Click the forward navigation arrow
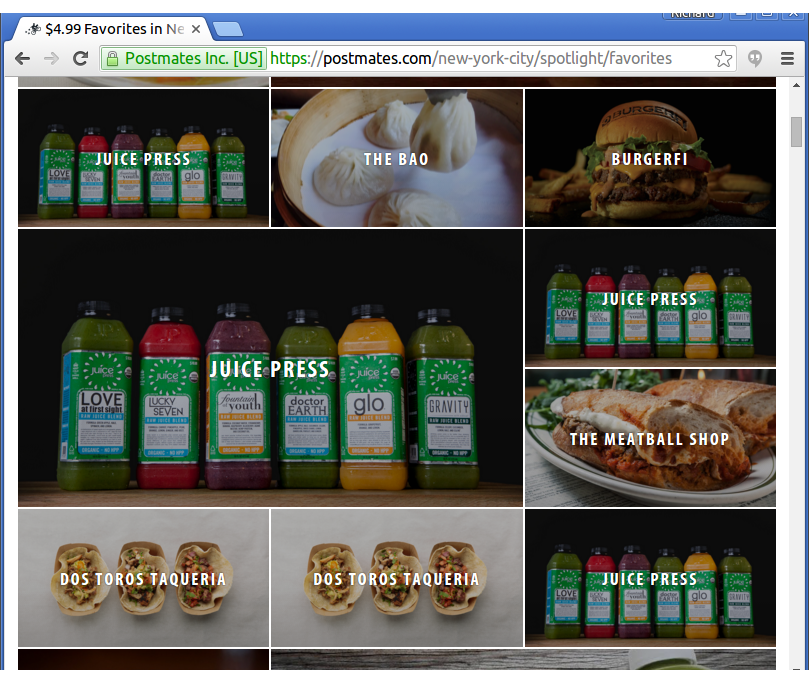 [x=51, y=58]
